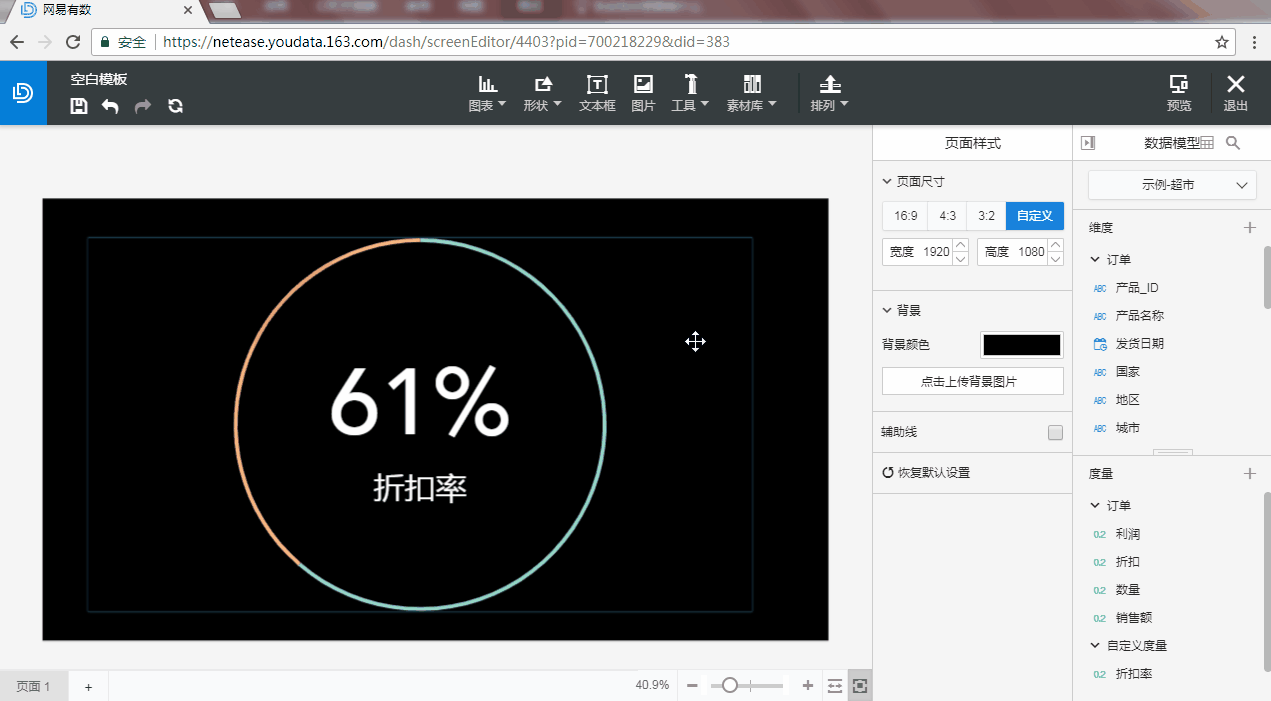Screen dimensions: 1271x701
Task: Increase the 宽度 width with up stepper
Action: point(960,245)
